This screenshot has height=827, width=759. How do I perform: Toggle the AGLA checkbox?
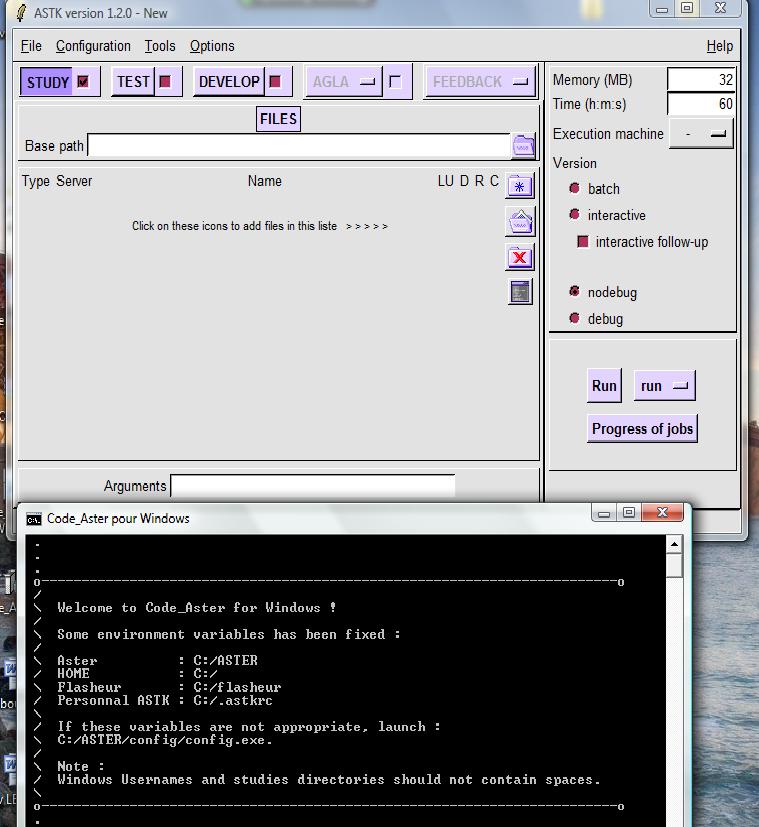click(x=395, y=82)
